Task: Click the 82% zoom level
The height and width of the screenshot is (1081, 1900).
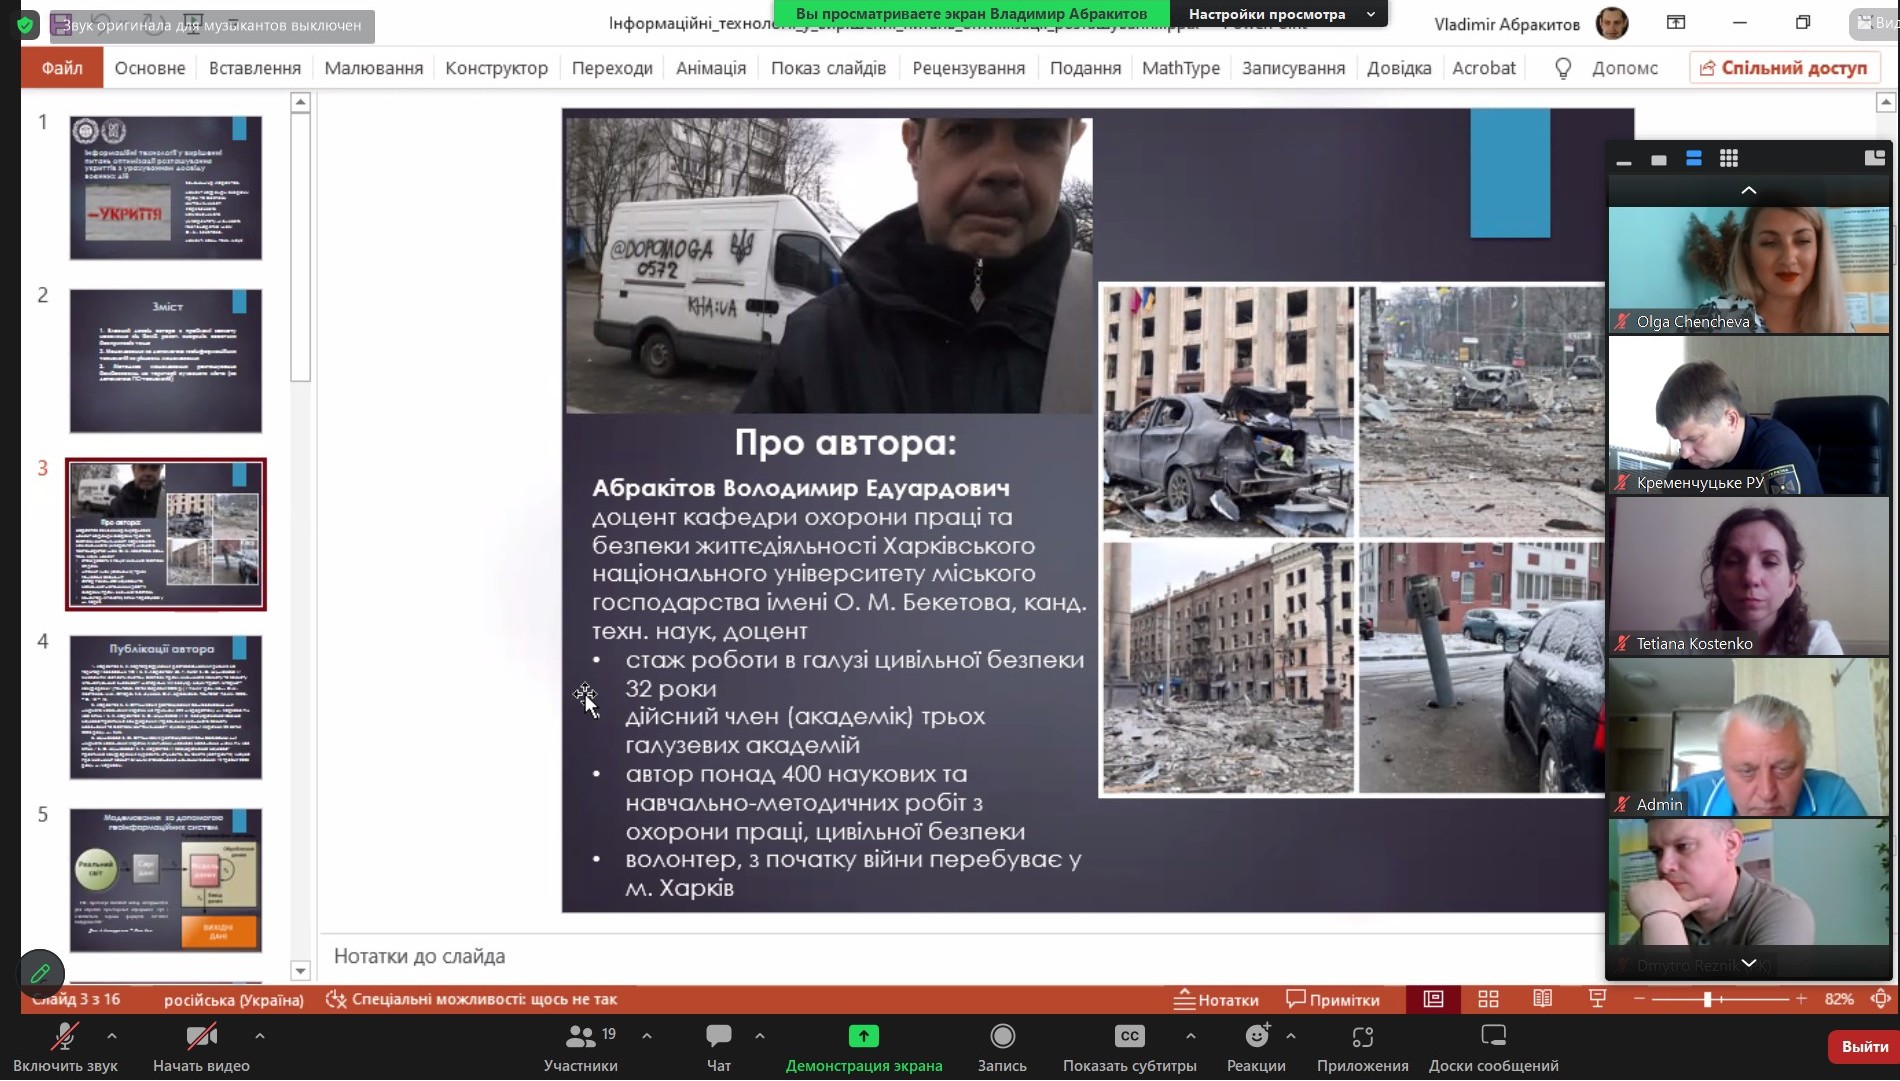Action: [1839, 999]
